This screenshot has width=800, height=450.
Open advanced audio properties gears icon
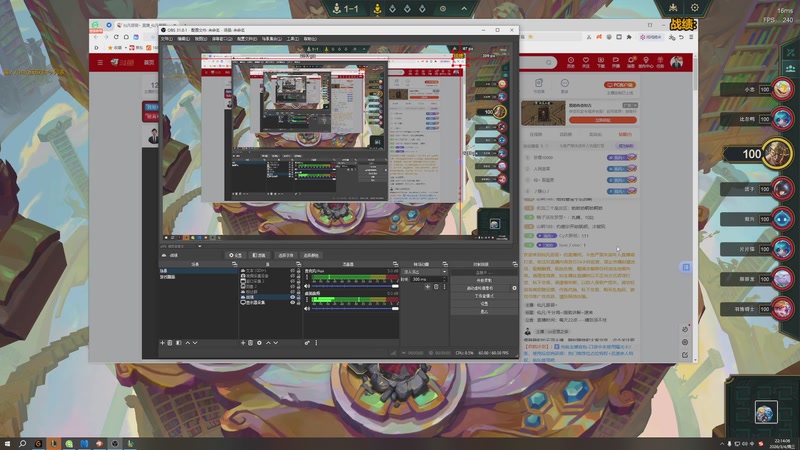pos(307,342)
